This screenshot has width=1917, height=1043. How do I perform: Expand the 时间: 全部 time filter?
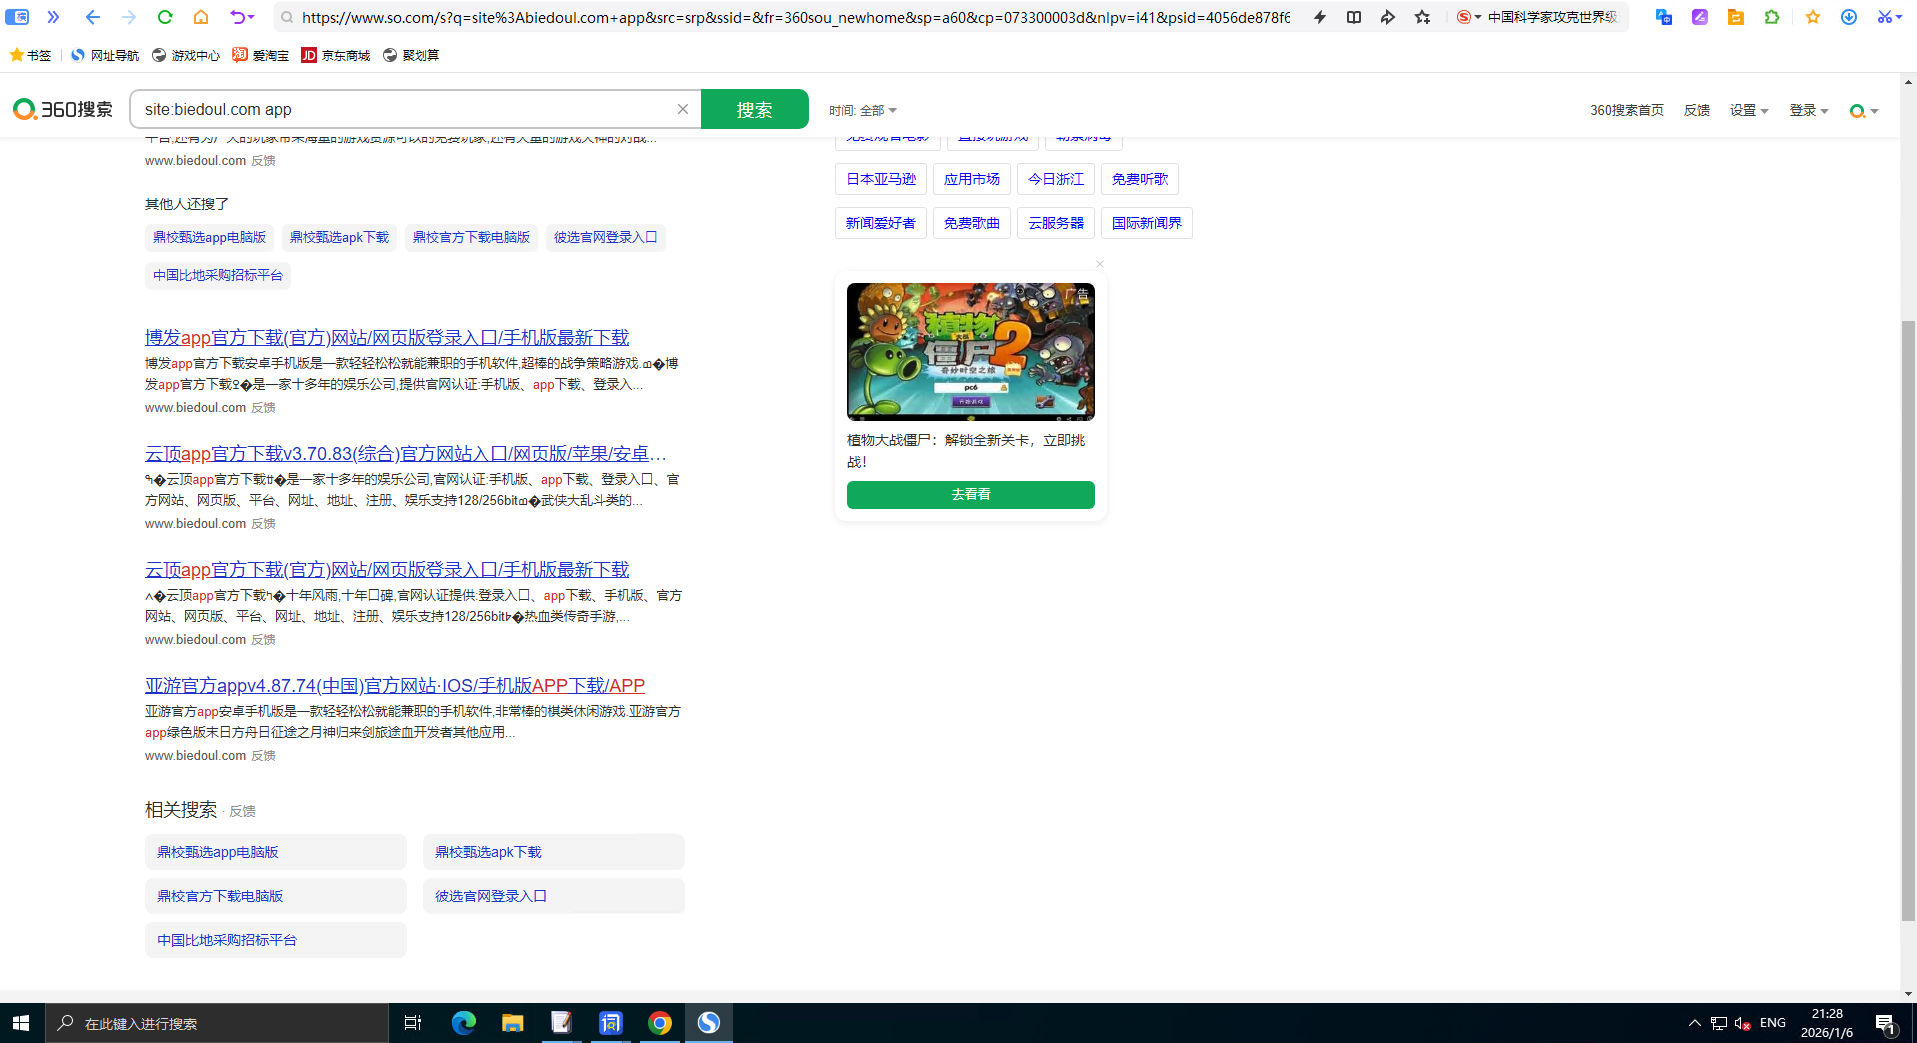862,110
